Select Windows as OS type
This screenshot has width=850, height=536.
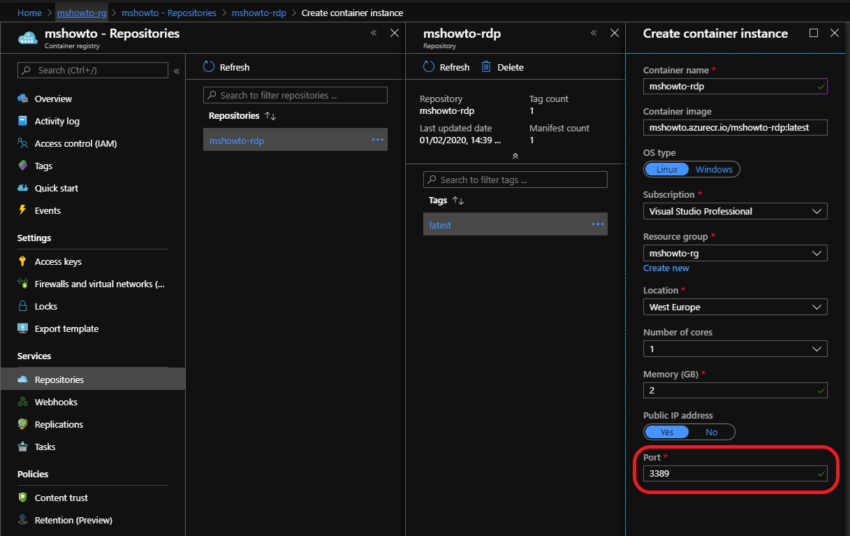click(x=714, y=170)
